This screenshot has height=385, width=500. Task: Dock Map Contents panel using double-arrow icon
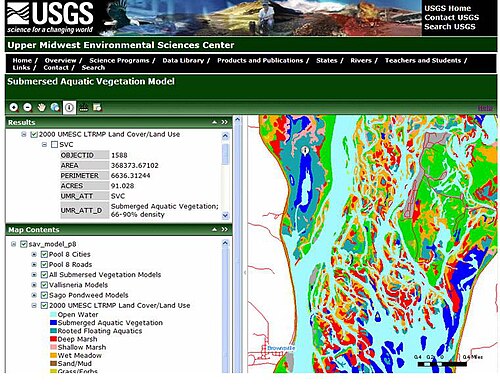(225, 230)
